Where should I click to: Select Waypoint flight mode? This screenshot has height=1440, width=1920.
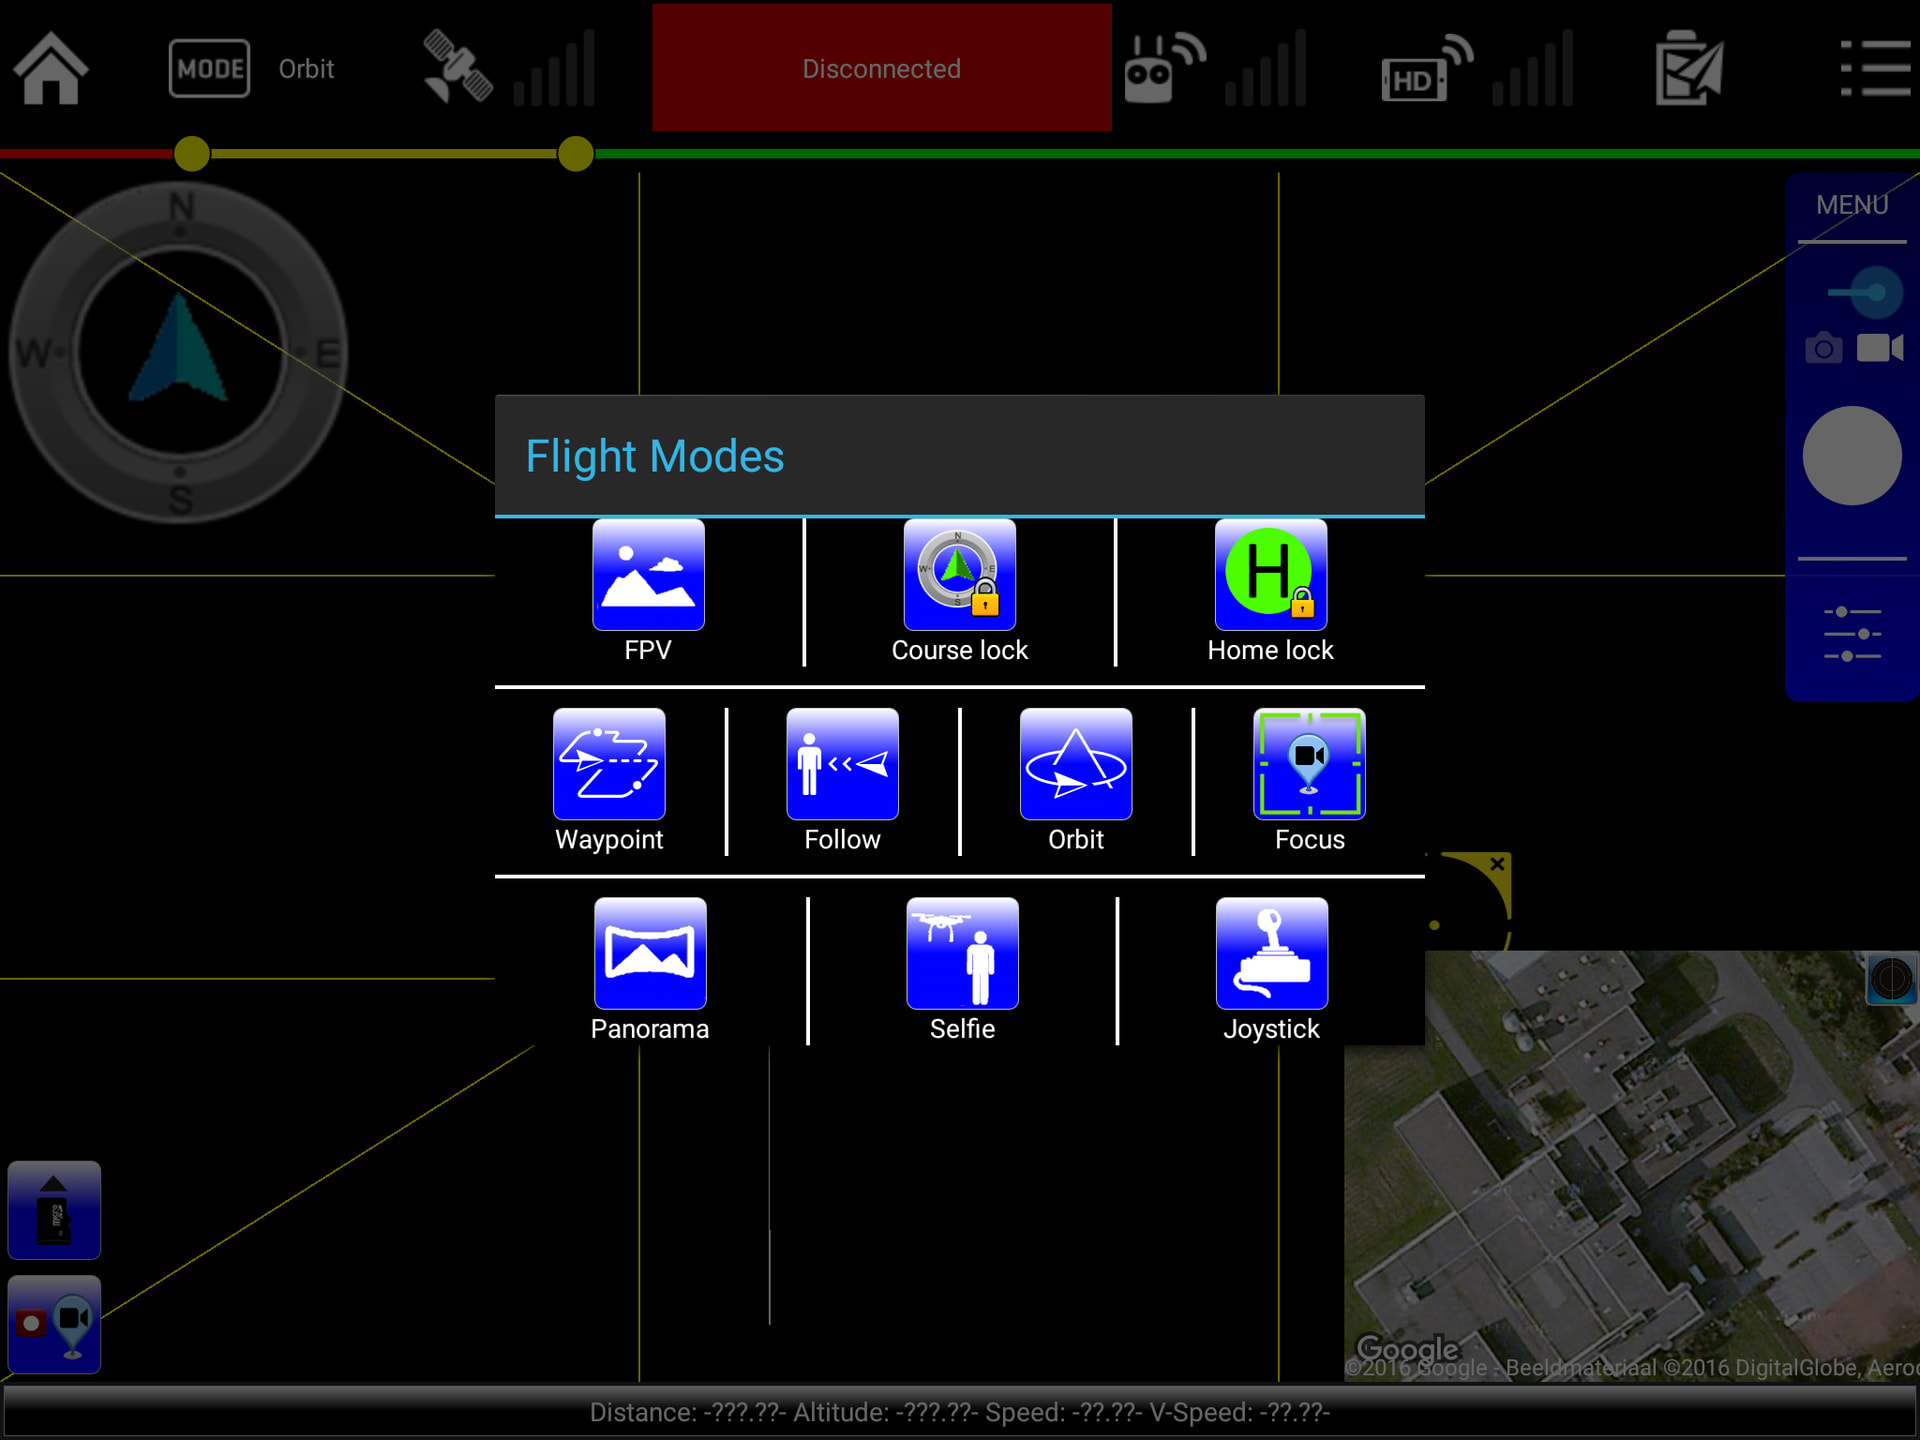[609, 764]
